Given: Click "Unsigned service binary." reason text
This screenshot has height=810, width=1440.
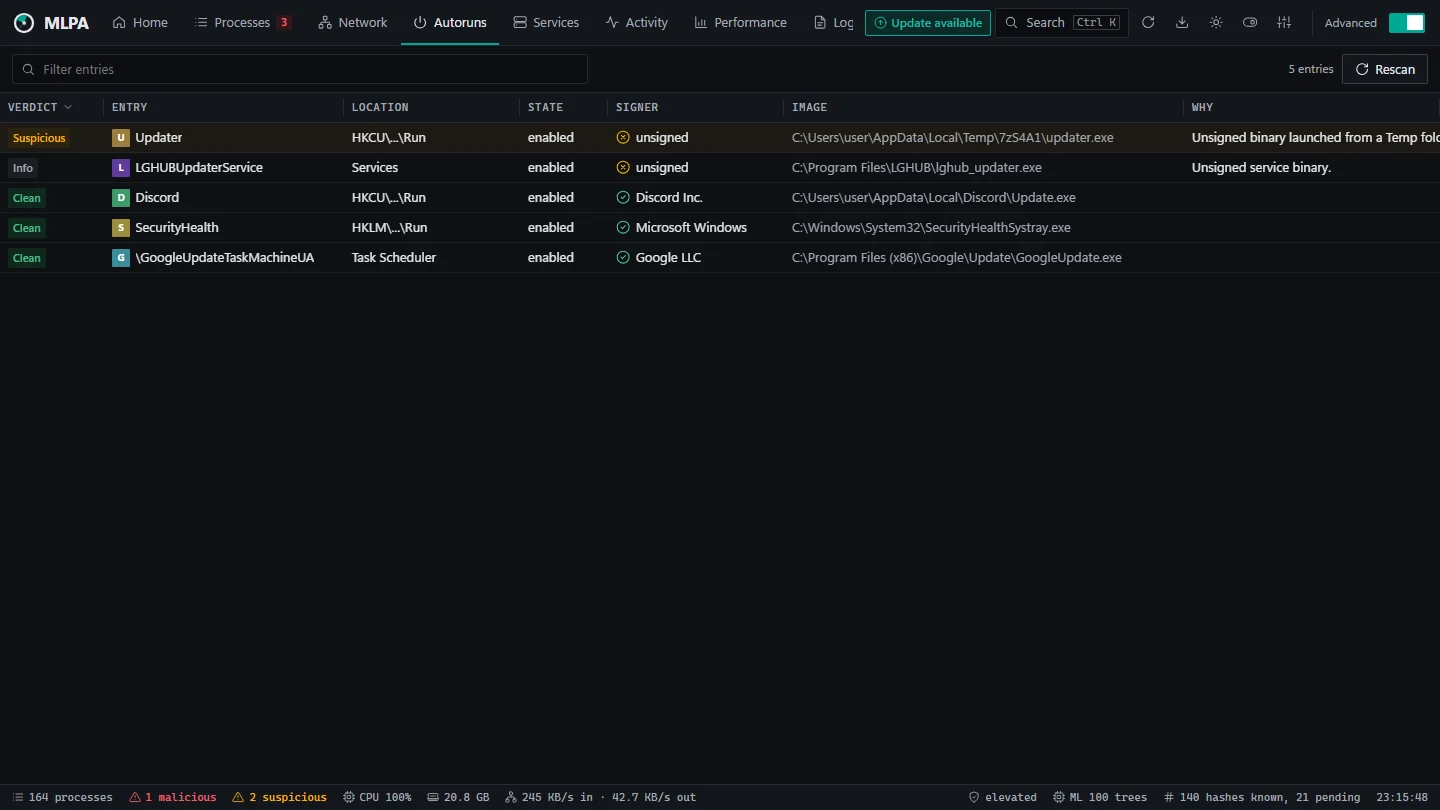Looking at the screenshot, I should click(1262, 168).
